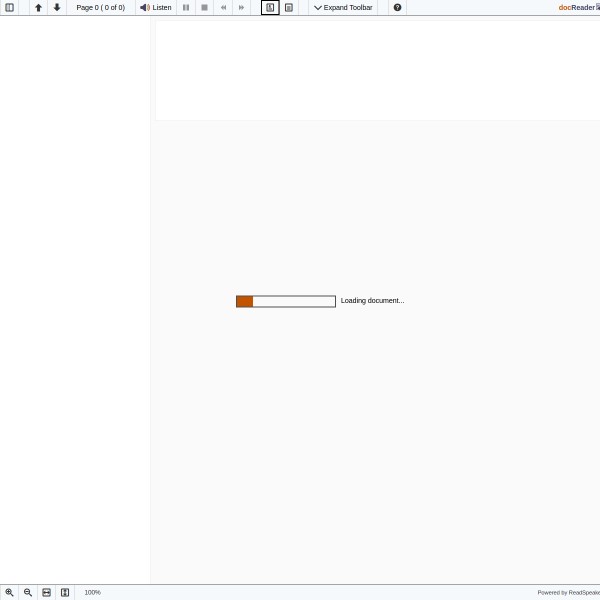
Task: Click the page number indicator field
Action: coord(100,7)
